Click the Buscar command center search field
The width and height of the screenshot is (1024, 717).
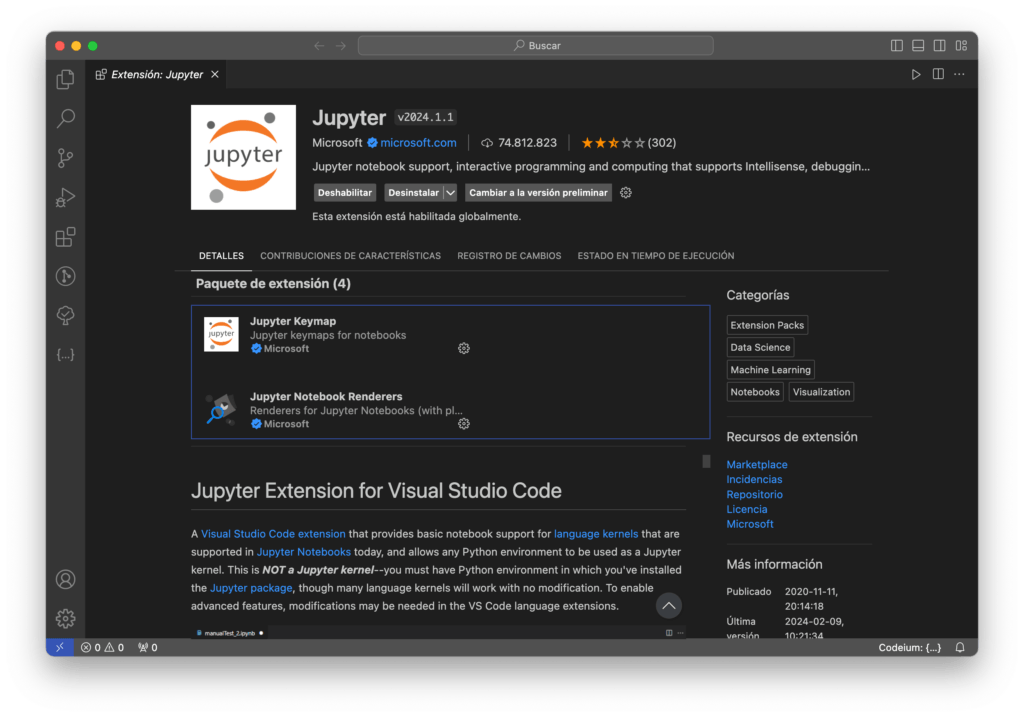pos(535,46)
